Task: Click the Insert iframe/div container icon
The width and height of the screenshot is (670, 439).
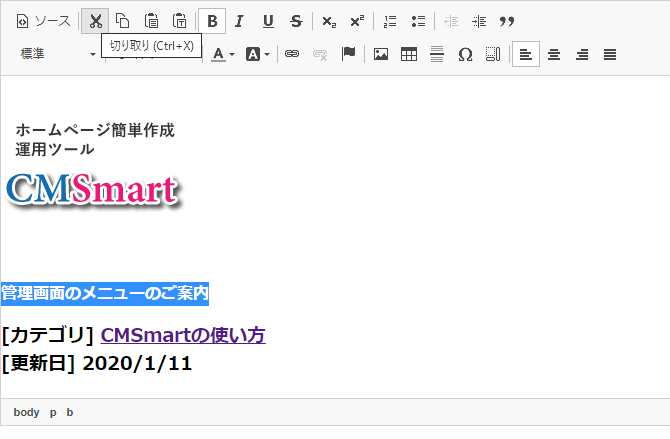Action: click(x=493, y=54)
